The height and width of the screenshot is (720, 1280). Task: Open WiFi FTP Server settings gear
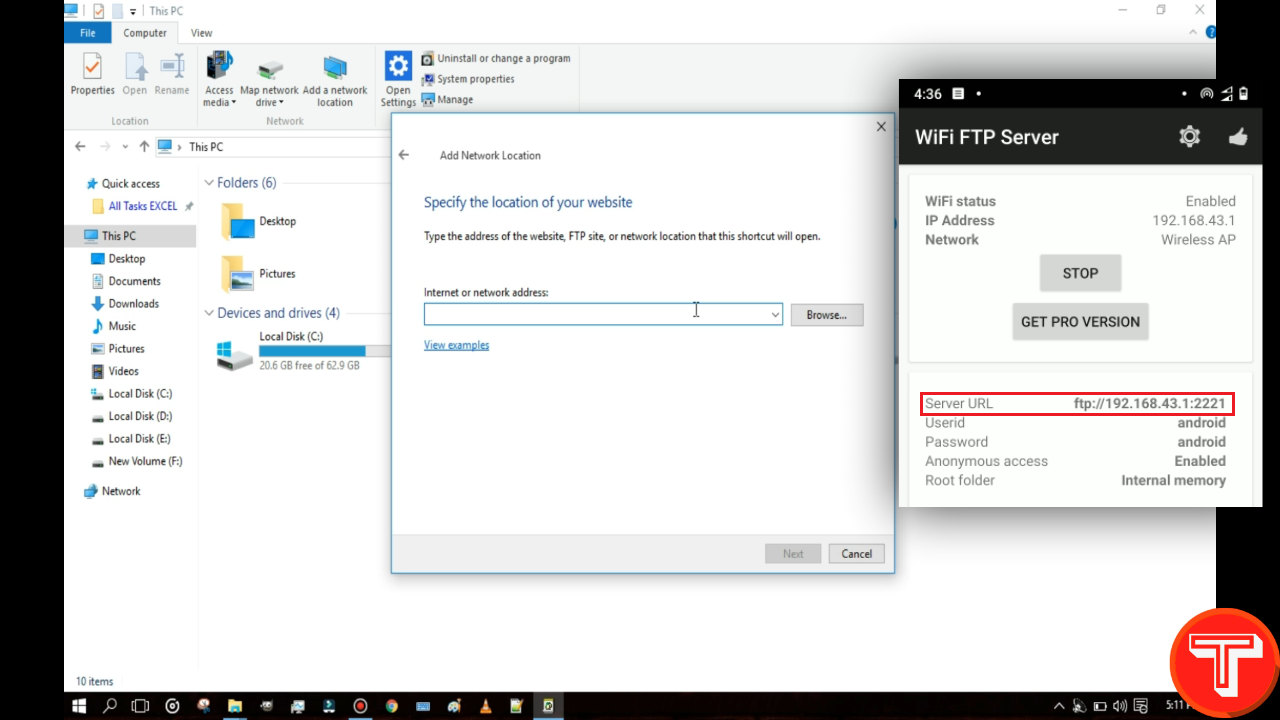click(x=1189, y=137)
